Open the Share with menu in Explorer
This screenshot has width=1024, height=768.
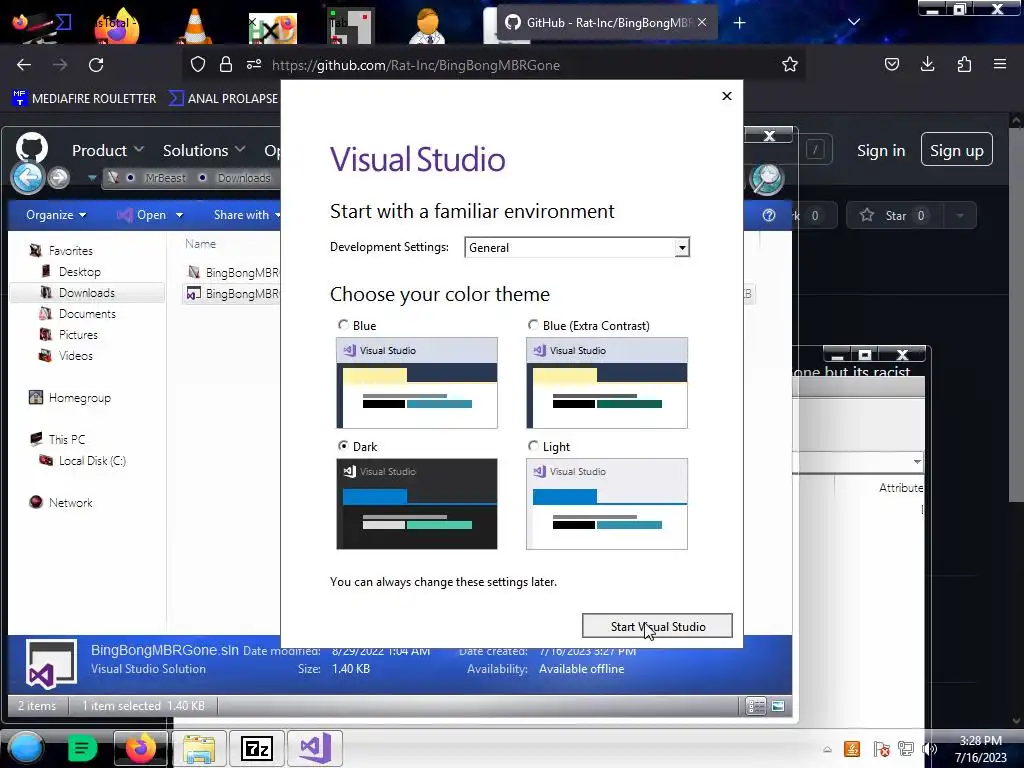coord(246,215)
